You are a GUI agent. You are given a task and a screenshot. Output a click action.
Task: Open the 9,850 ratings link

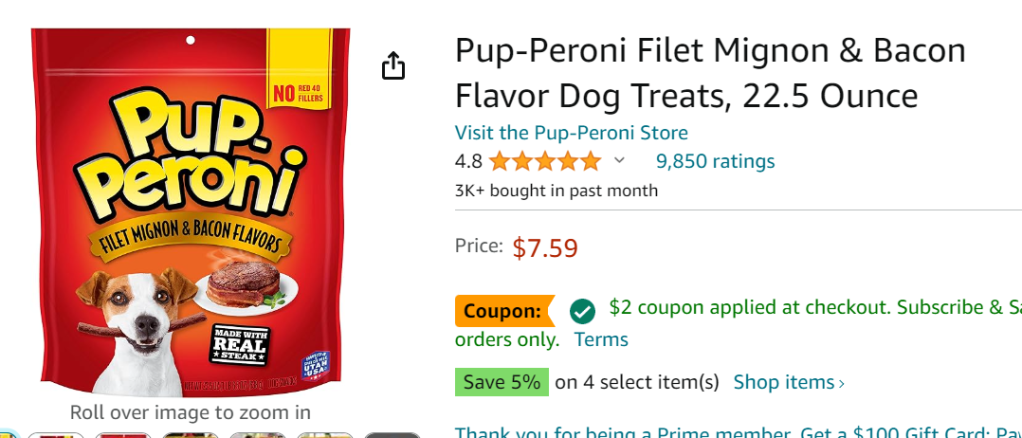click(715, 161)
